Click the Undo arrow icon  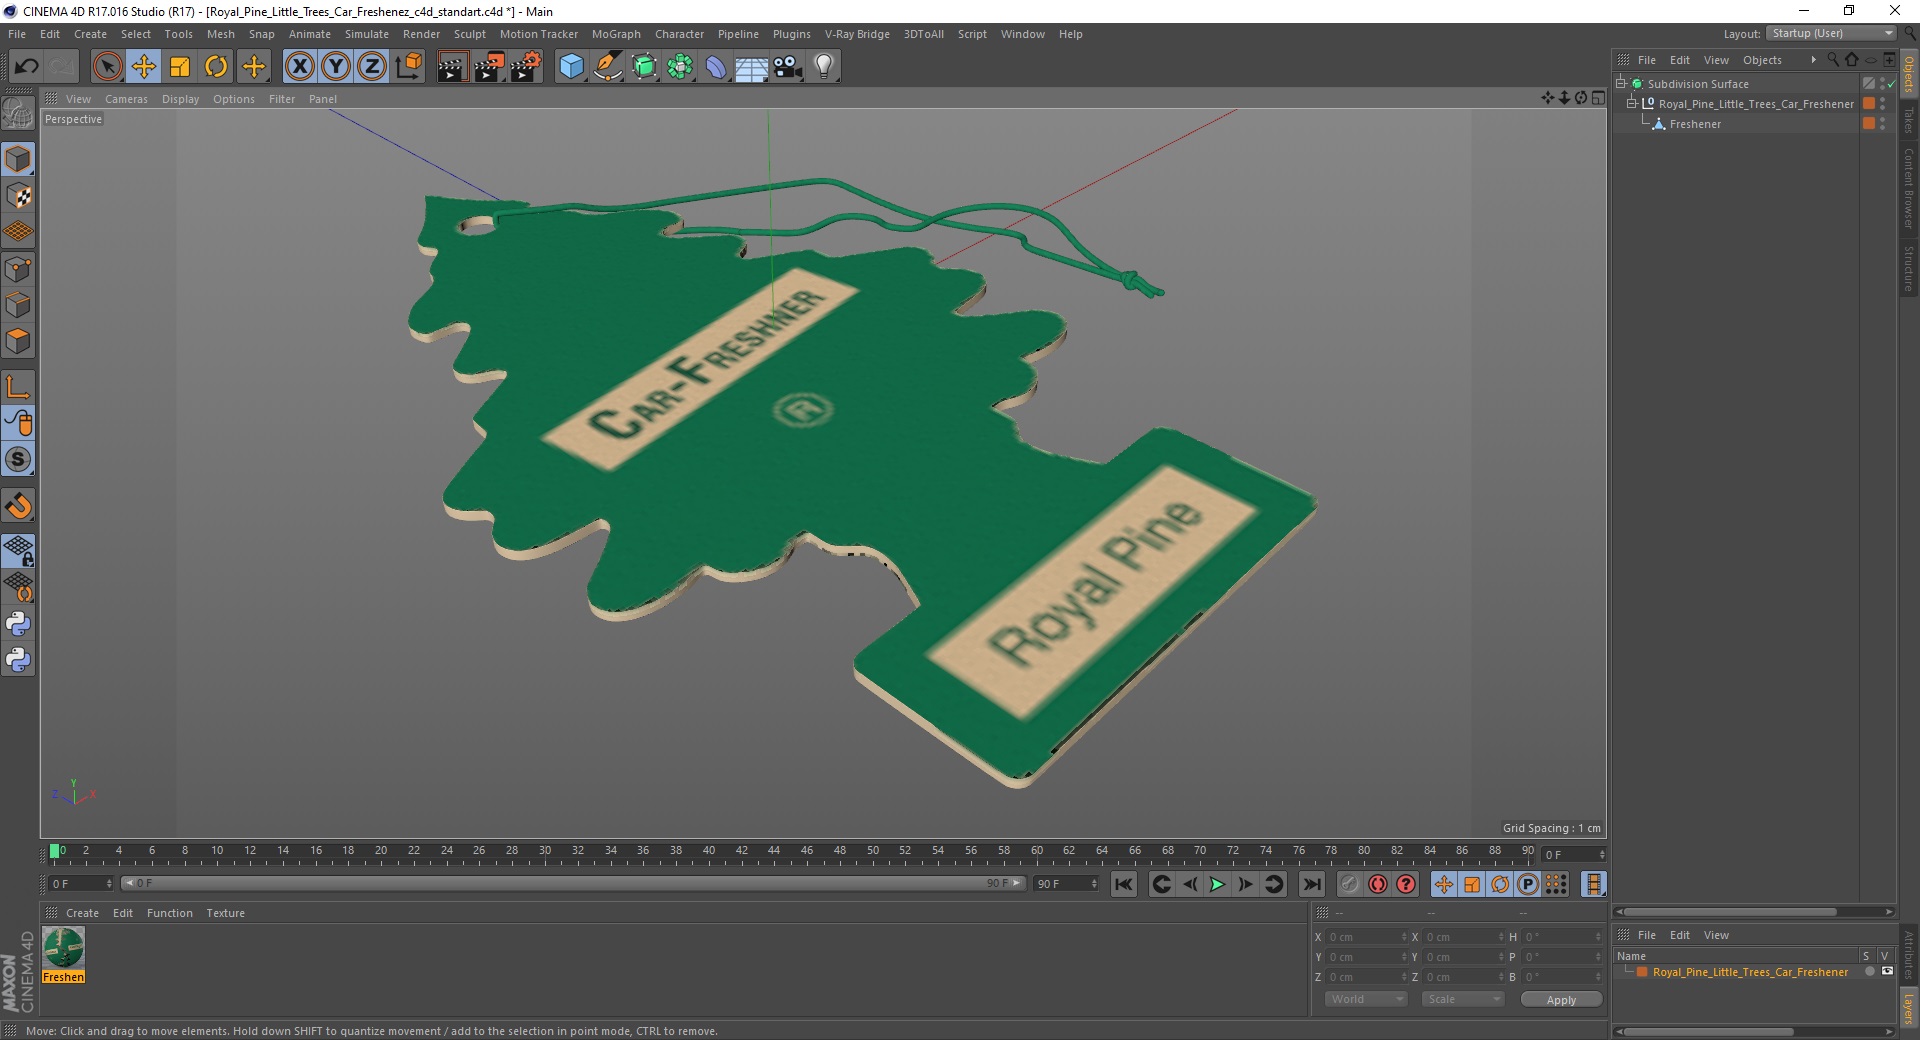tap(26, 67)
